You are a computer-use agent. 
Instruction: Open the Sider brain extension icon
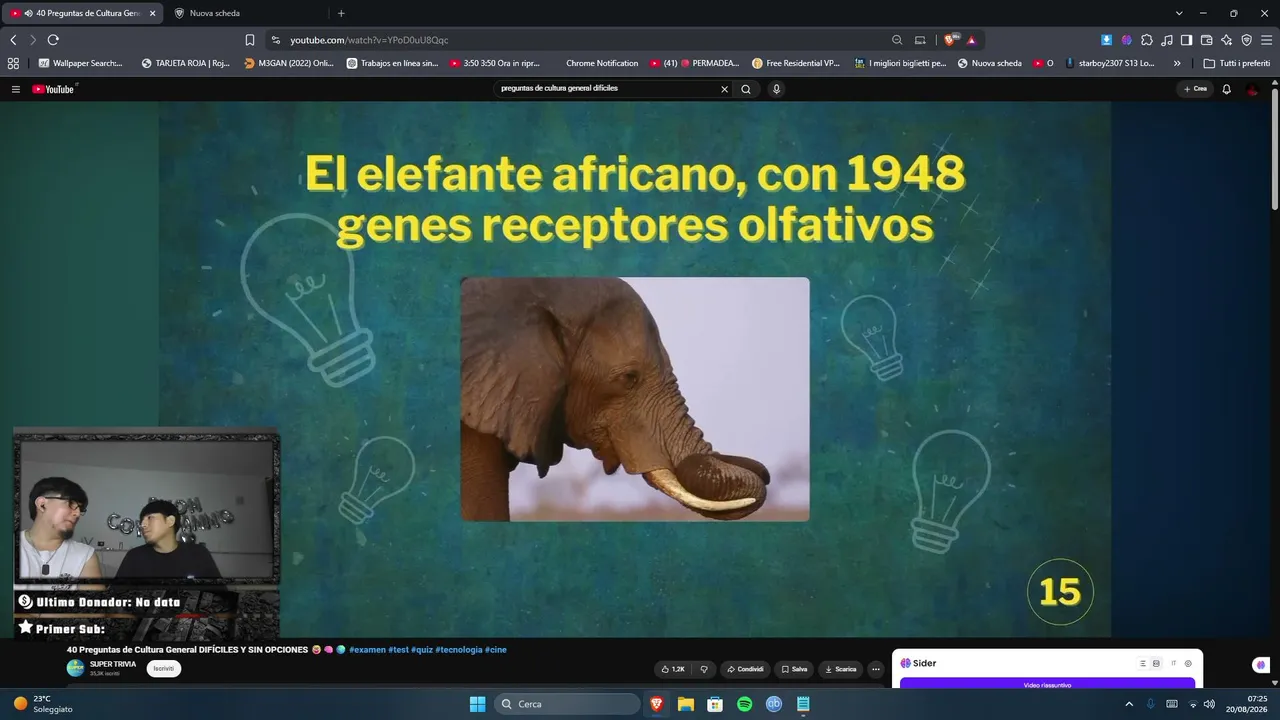1127,40
